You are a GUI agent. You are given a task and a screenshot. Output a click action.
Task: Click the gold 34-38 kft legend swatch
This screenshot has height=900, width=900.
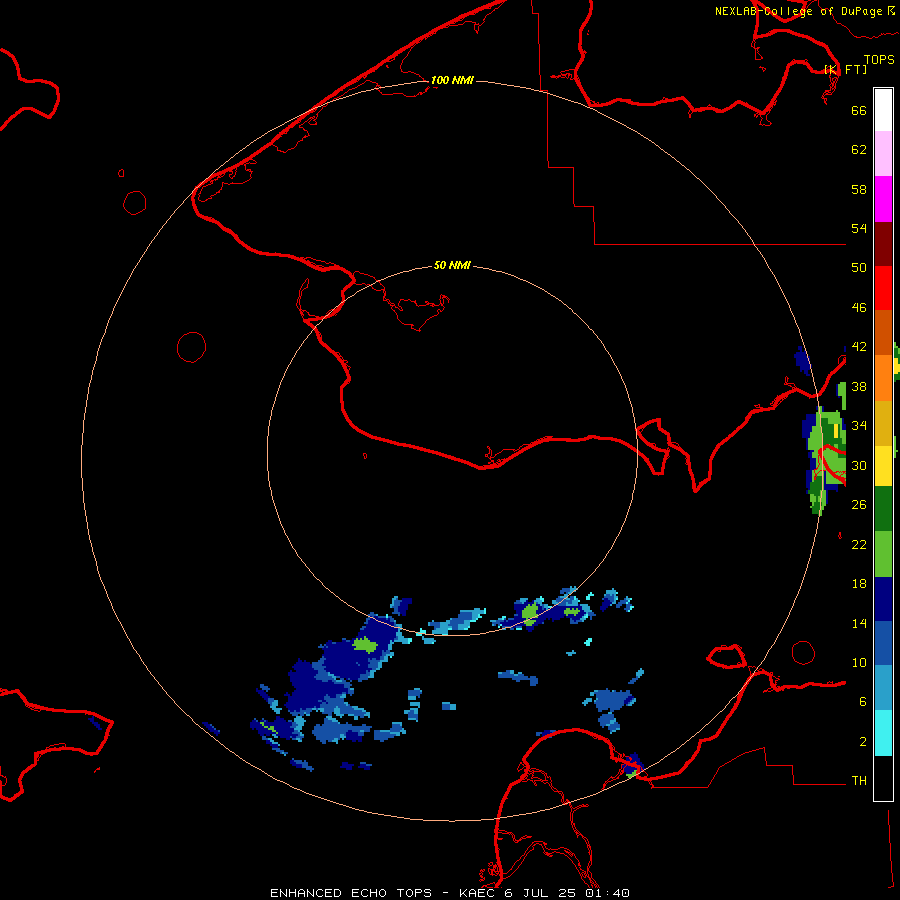(x=883, y=422)
